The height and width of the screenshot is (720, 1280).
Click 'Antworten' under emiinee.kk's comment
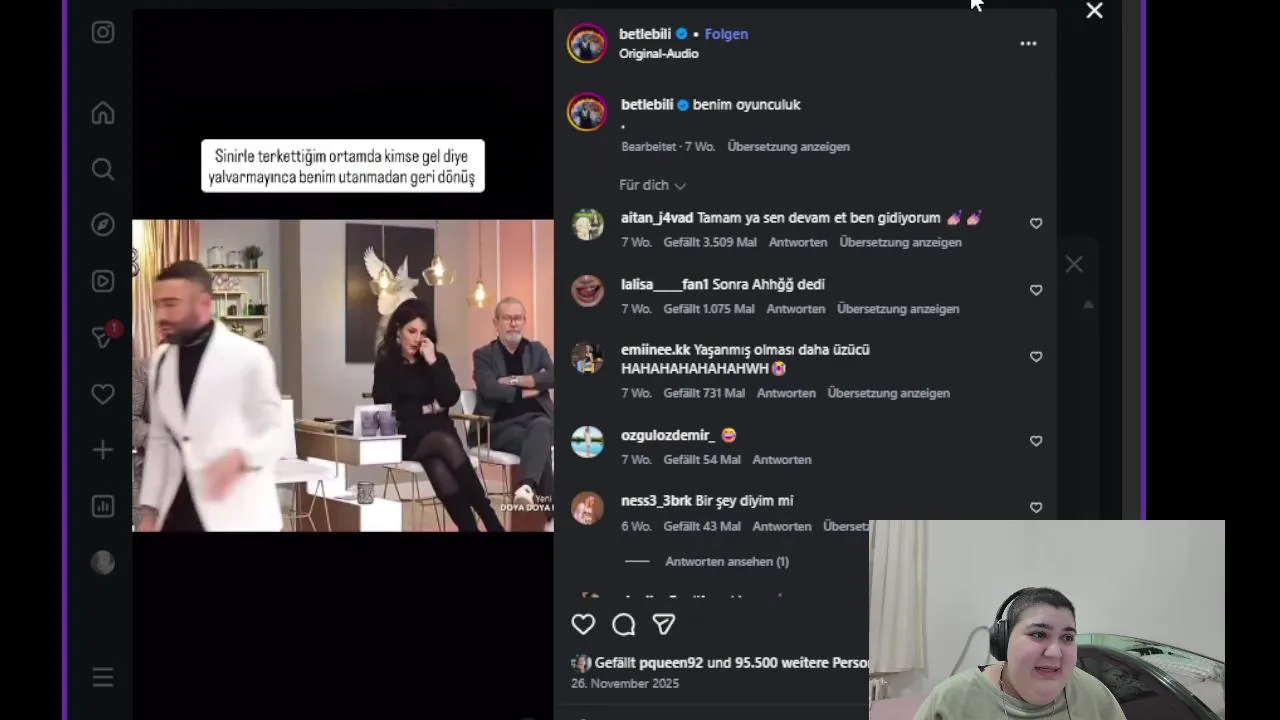[x=786, y=393]
